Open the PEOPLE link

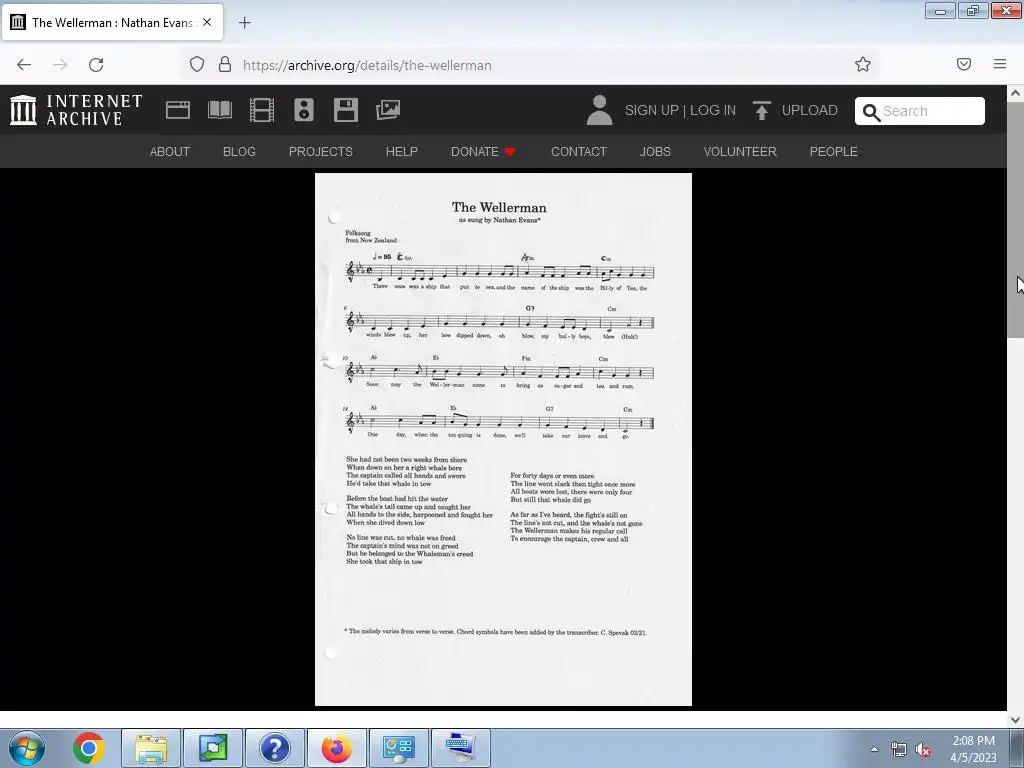[x=833, y=152]
